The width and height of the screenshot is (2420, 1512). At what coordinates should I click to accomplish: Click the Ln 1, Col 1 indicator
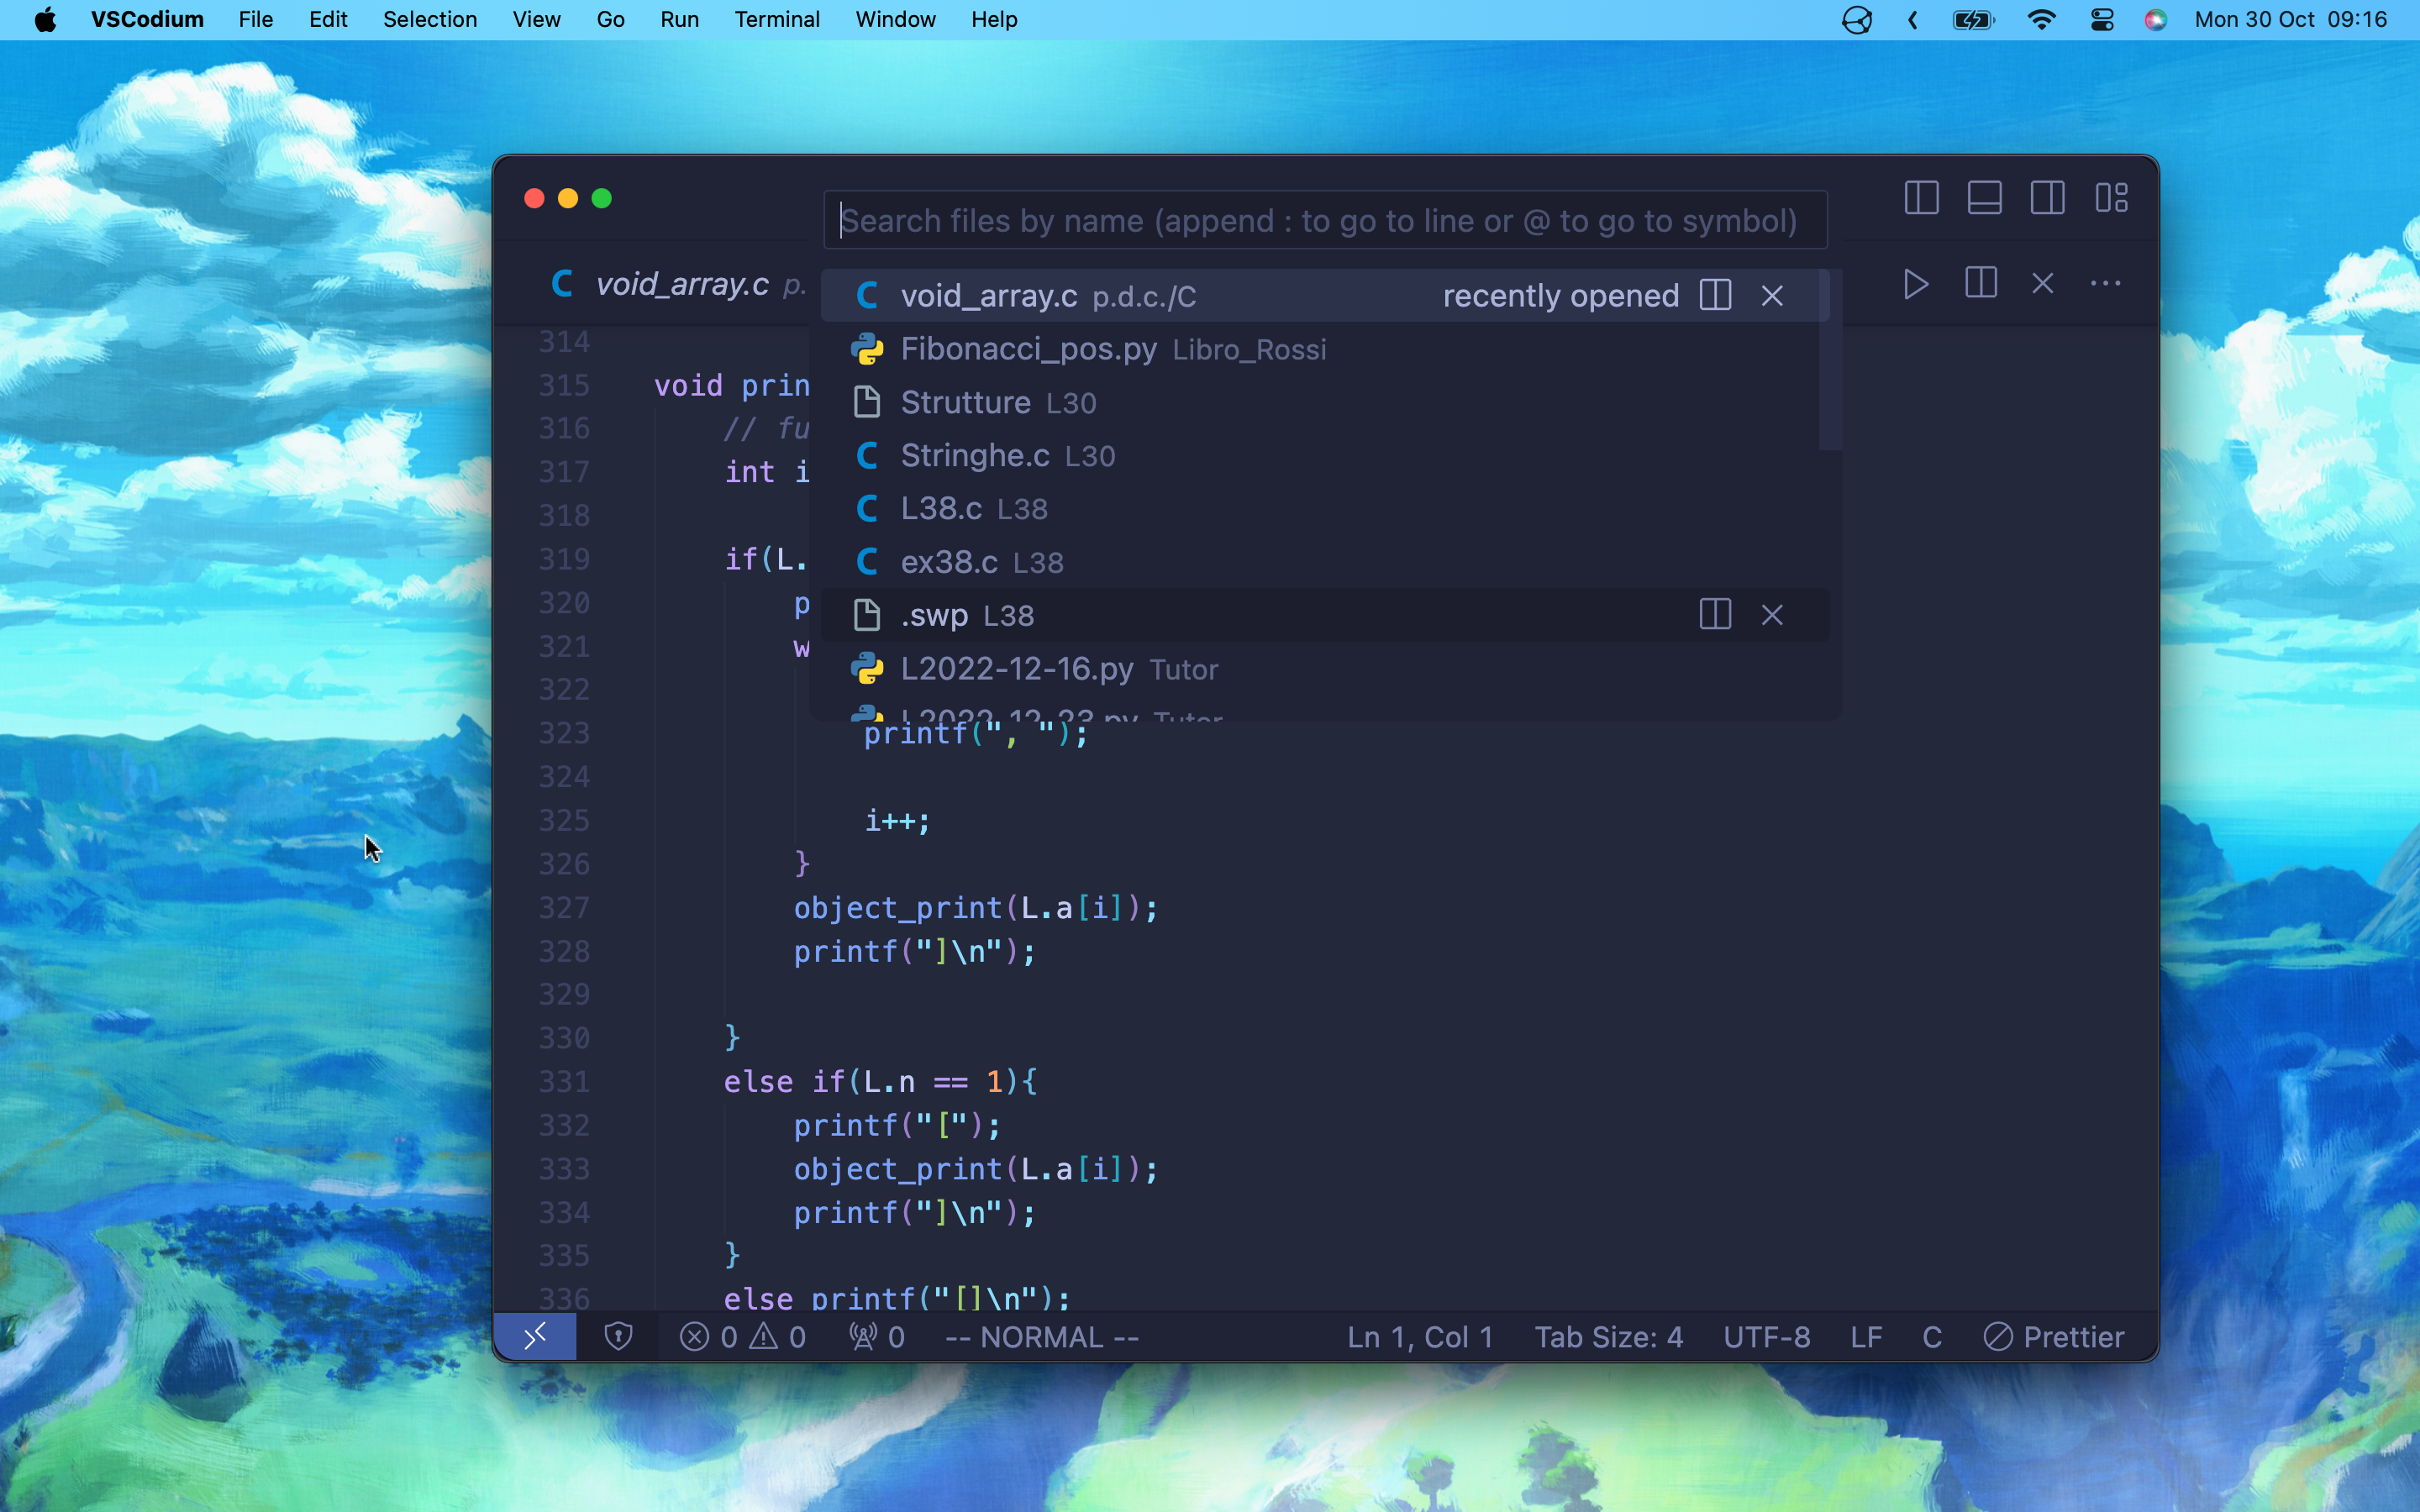coord(1419,1336)
